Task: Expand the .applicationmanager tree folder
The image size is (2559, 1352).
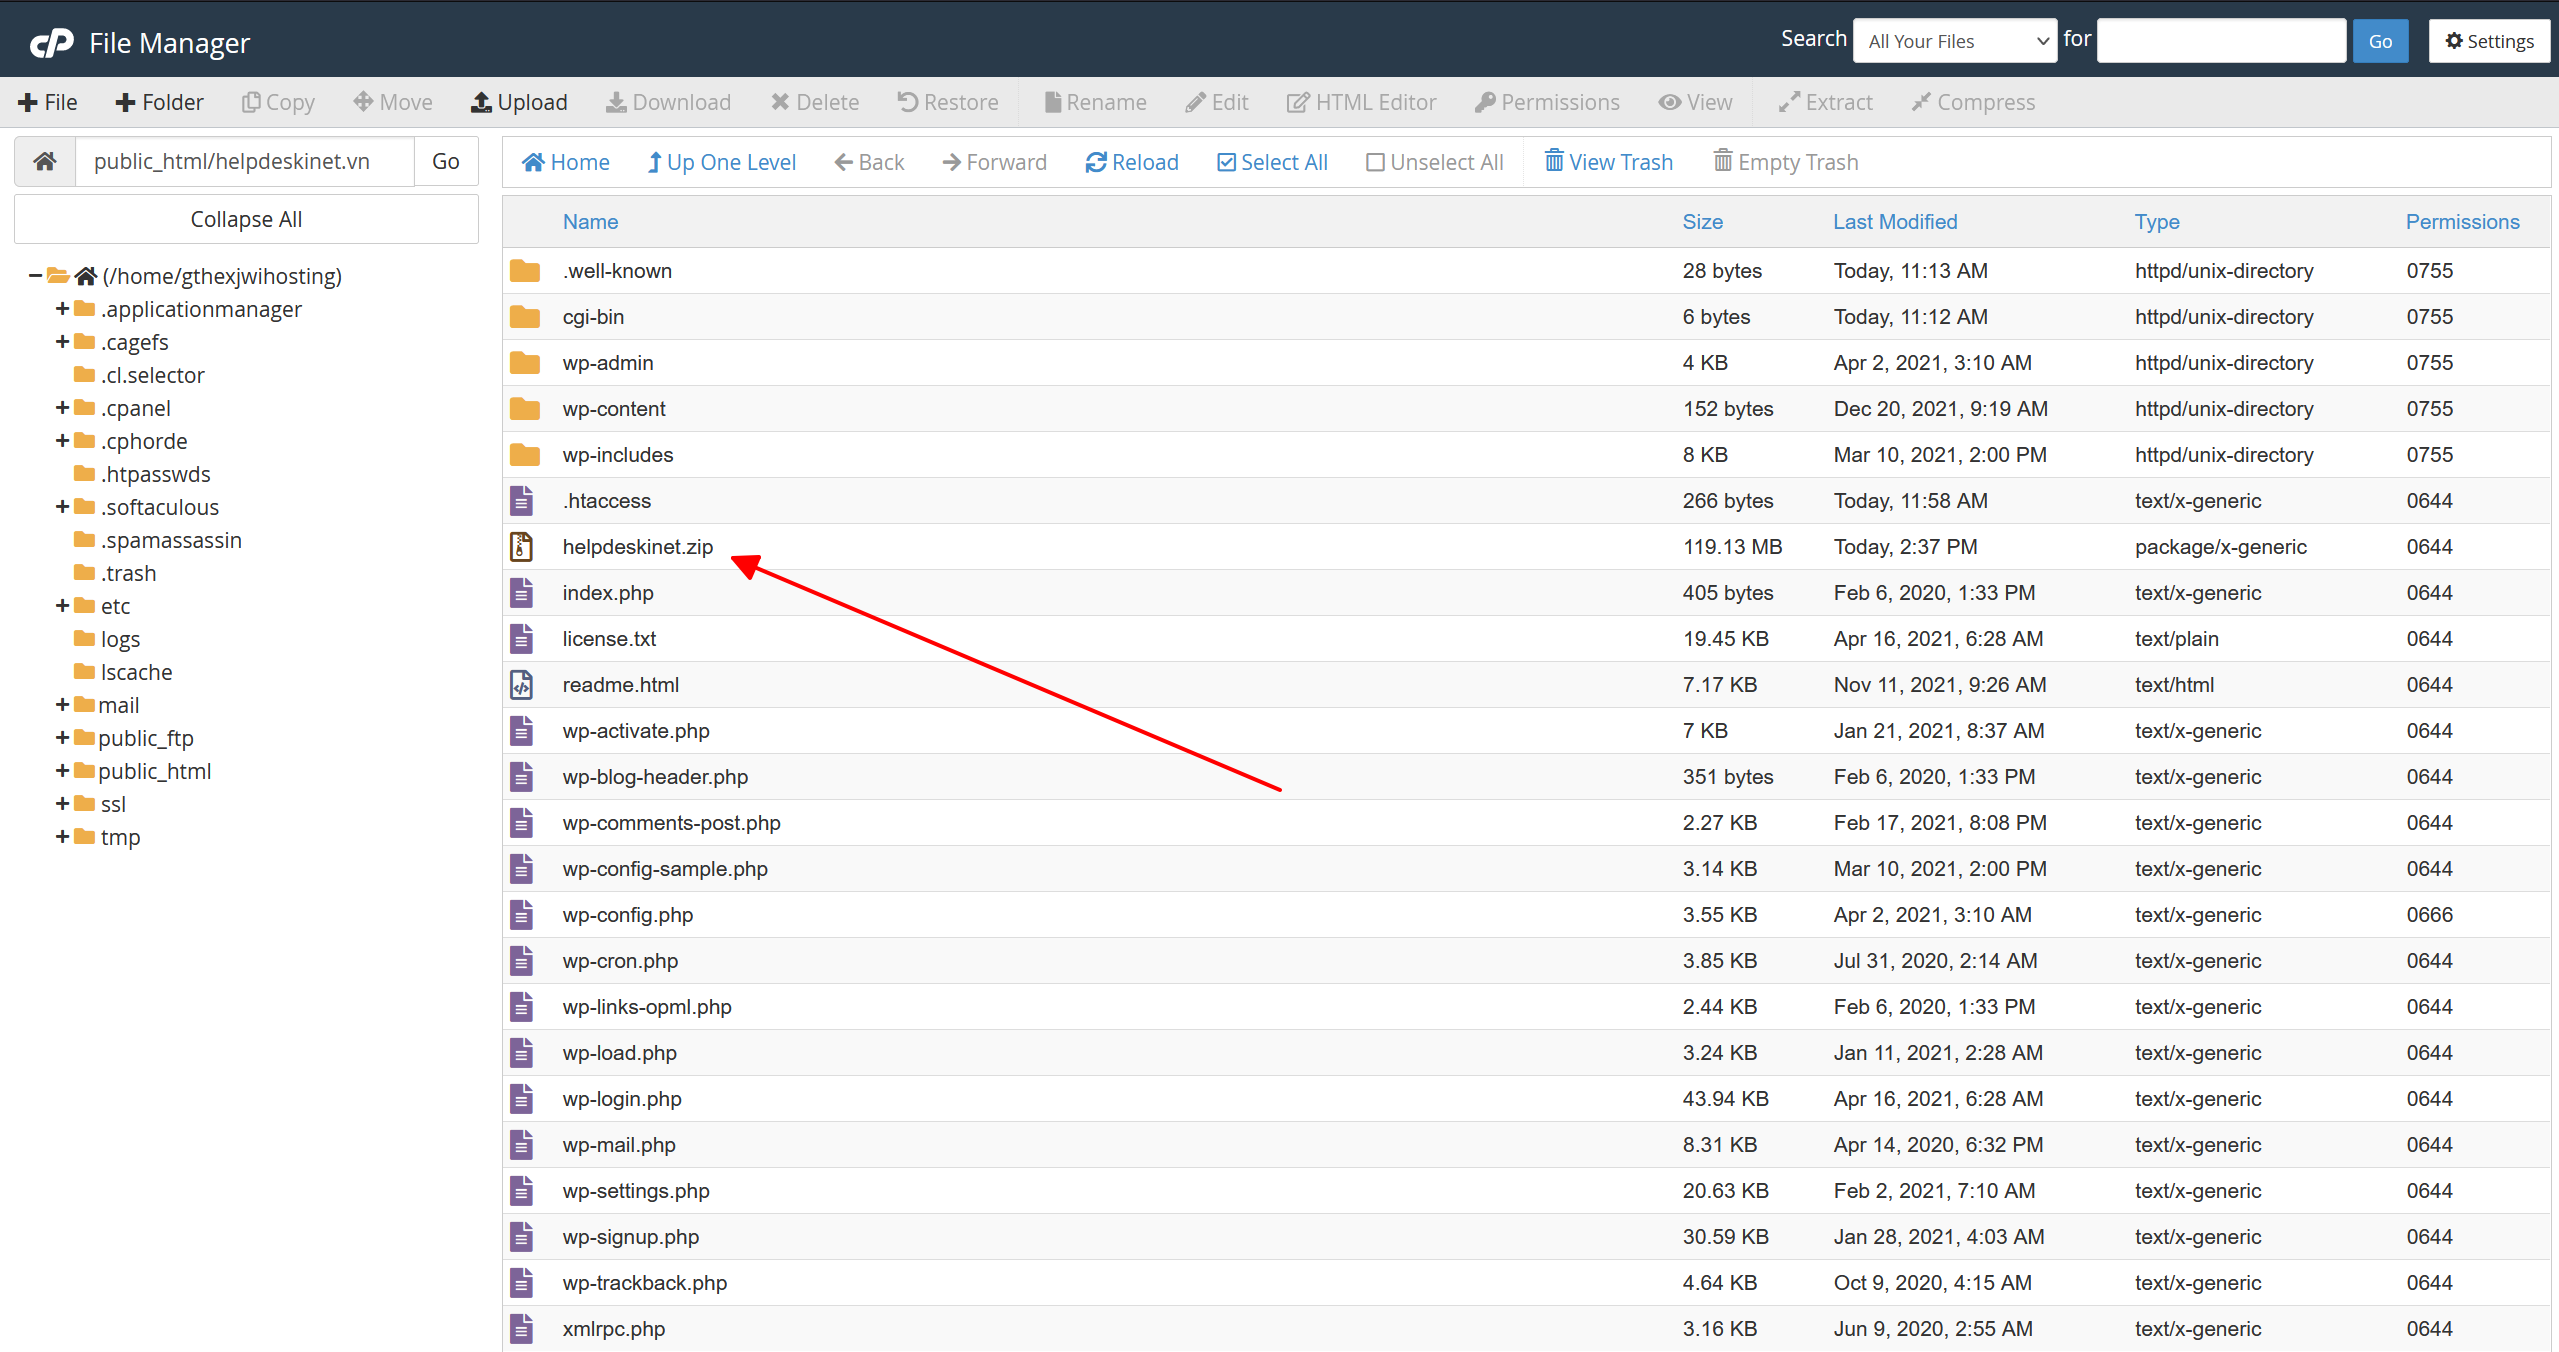Action: pyautogui.click(x=62, y=309)
